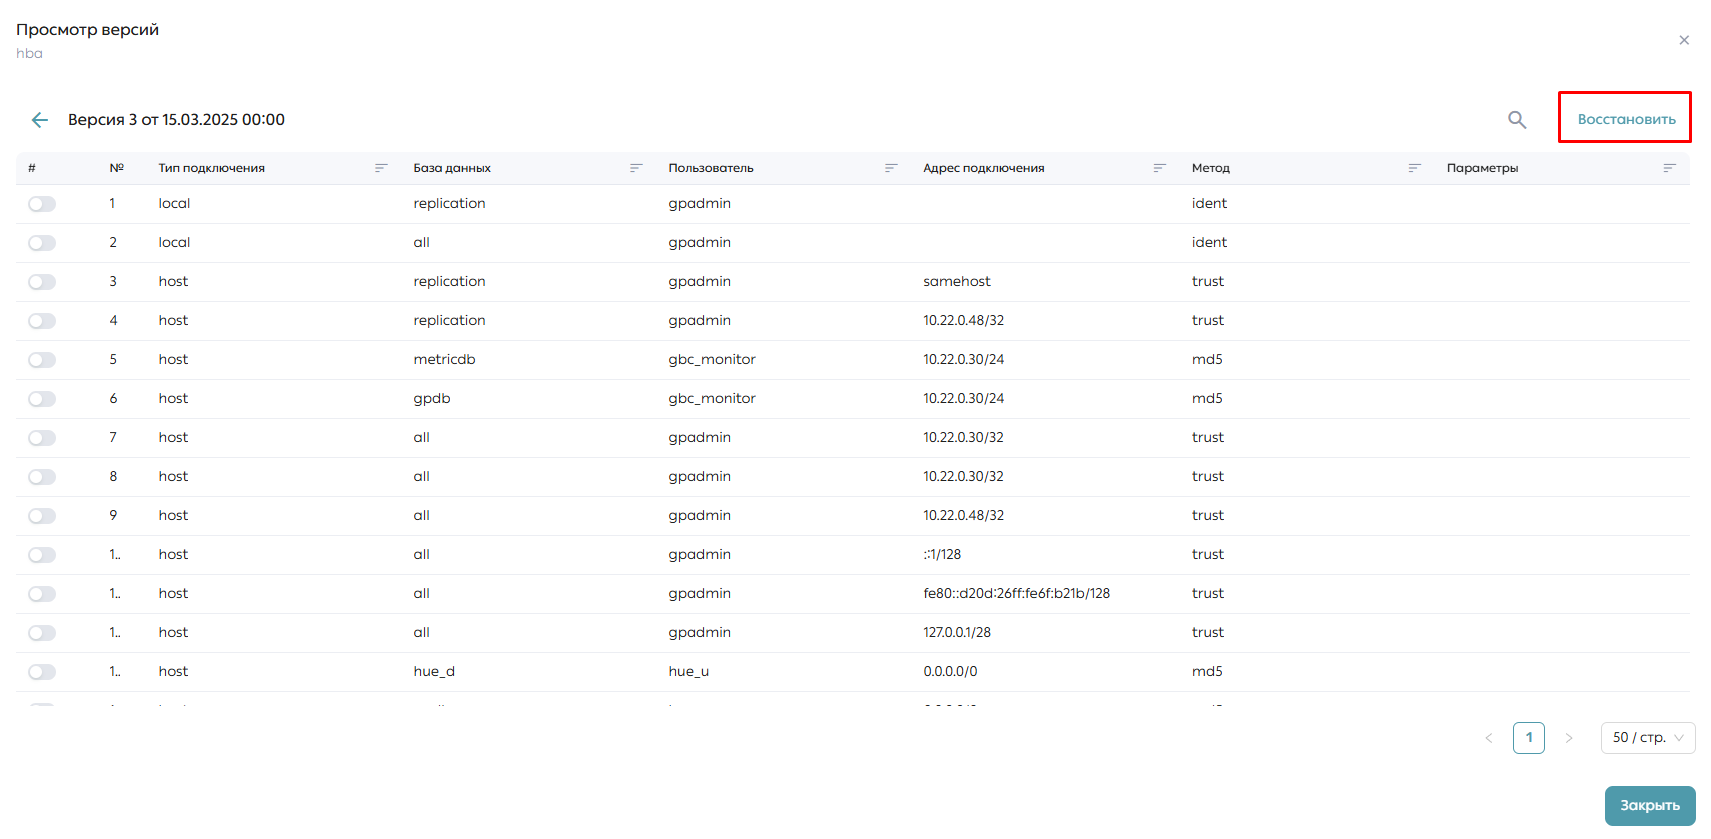Toggle the switch for row 1 local replication
Image resolution: width=1711 pixels, height=839 pixels.
point(42,204)
